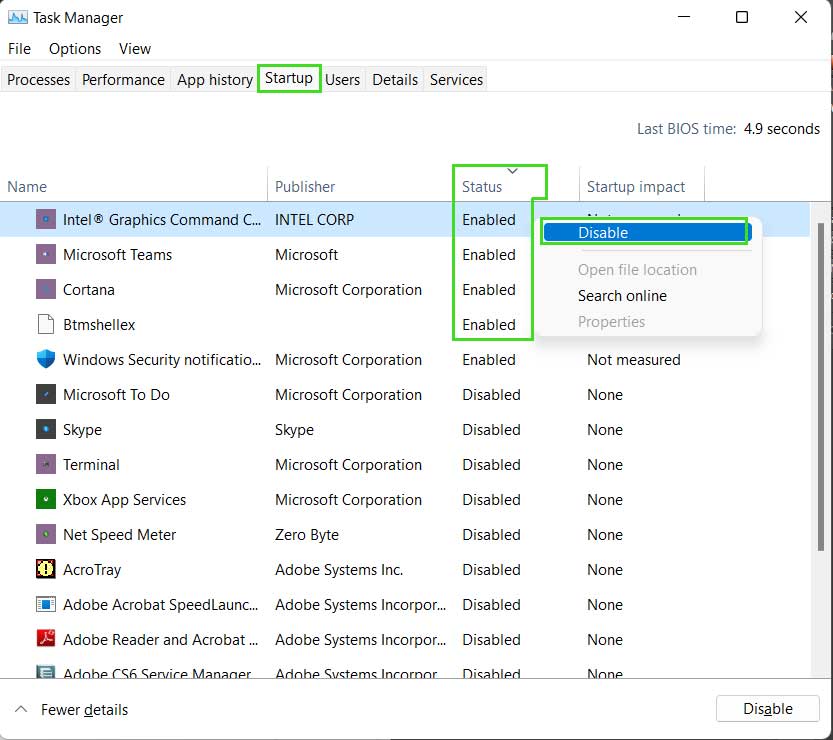Switch to the Details tab

[395, 80]
